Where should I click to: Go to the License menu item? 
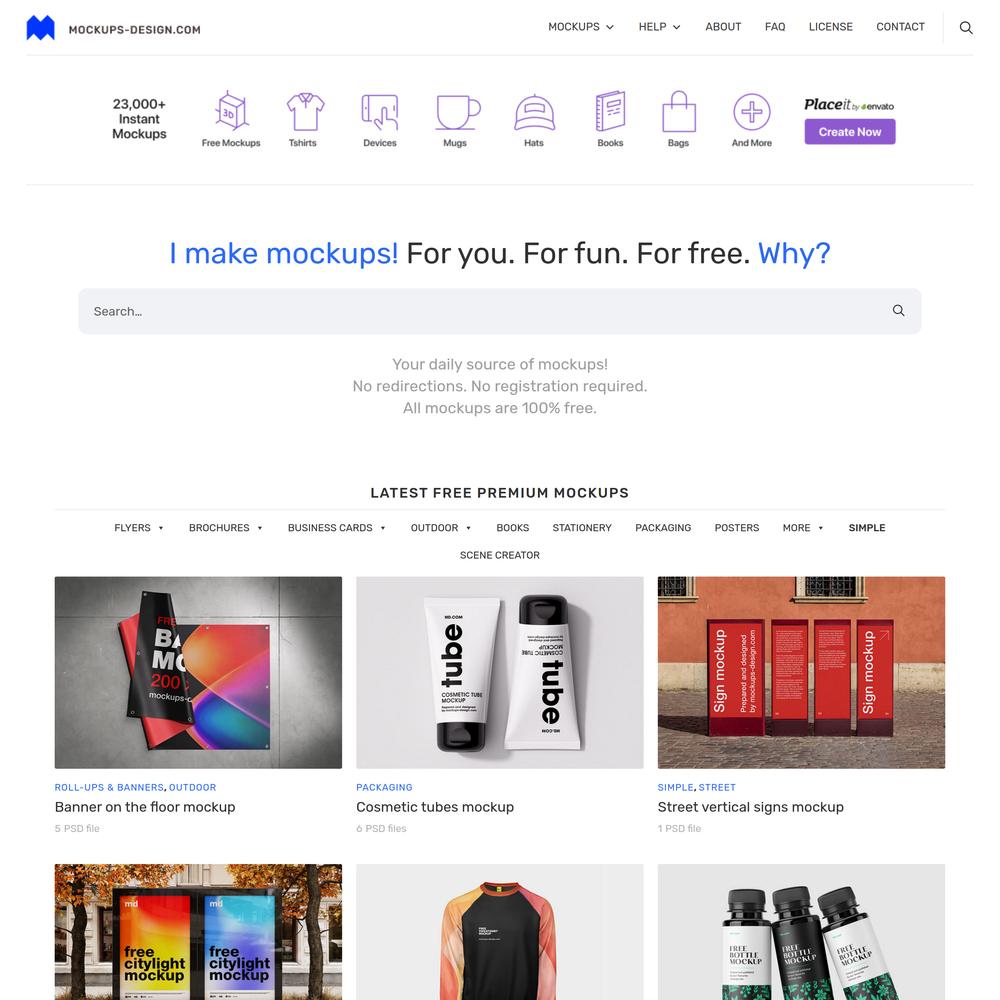(x=830, y=27)
